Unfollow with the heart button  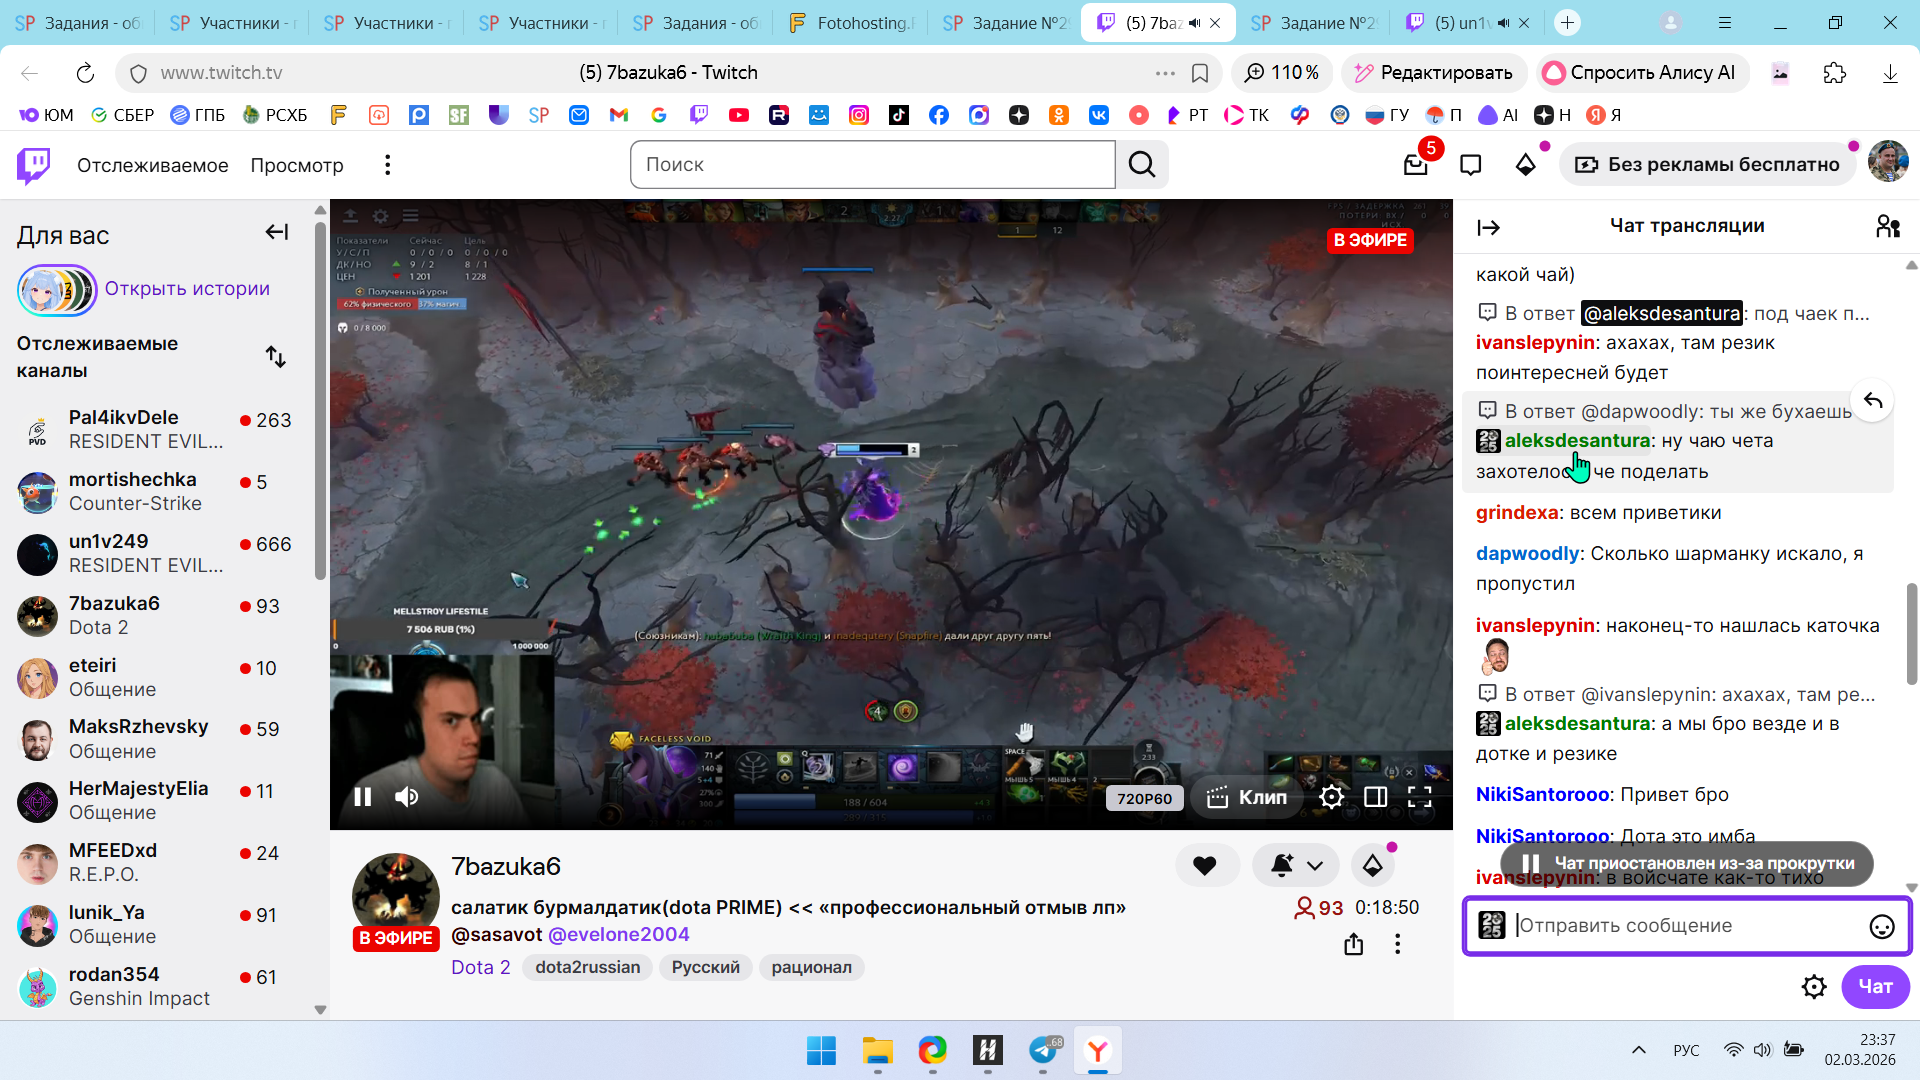[1204, 866]
